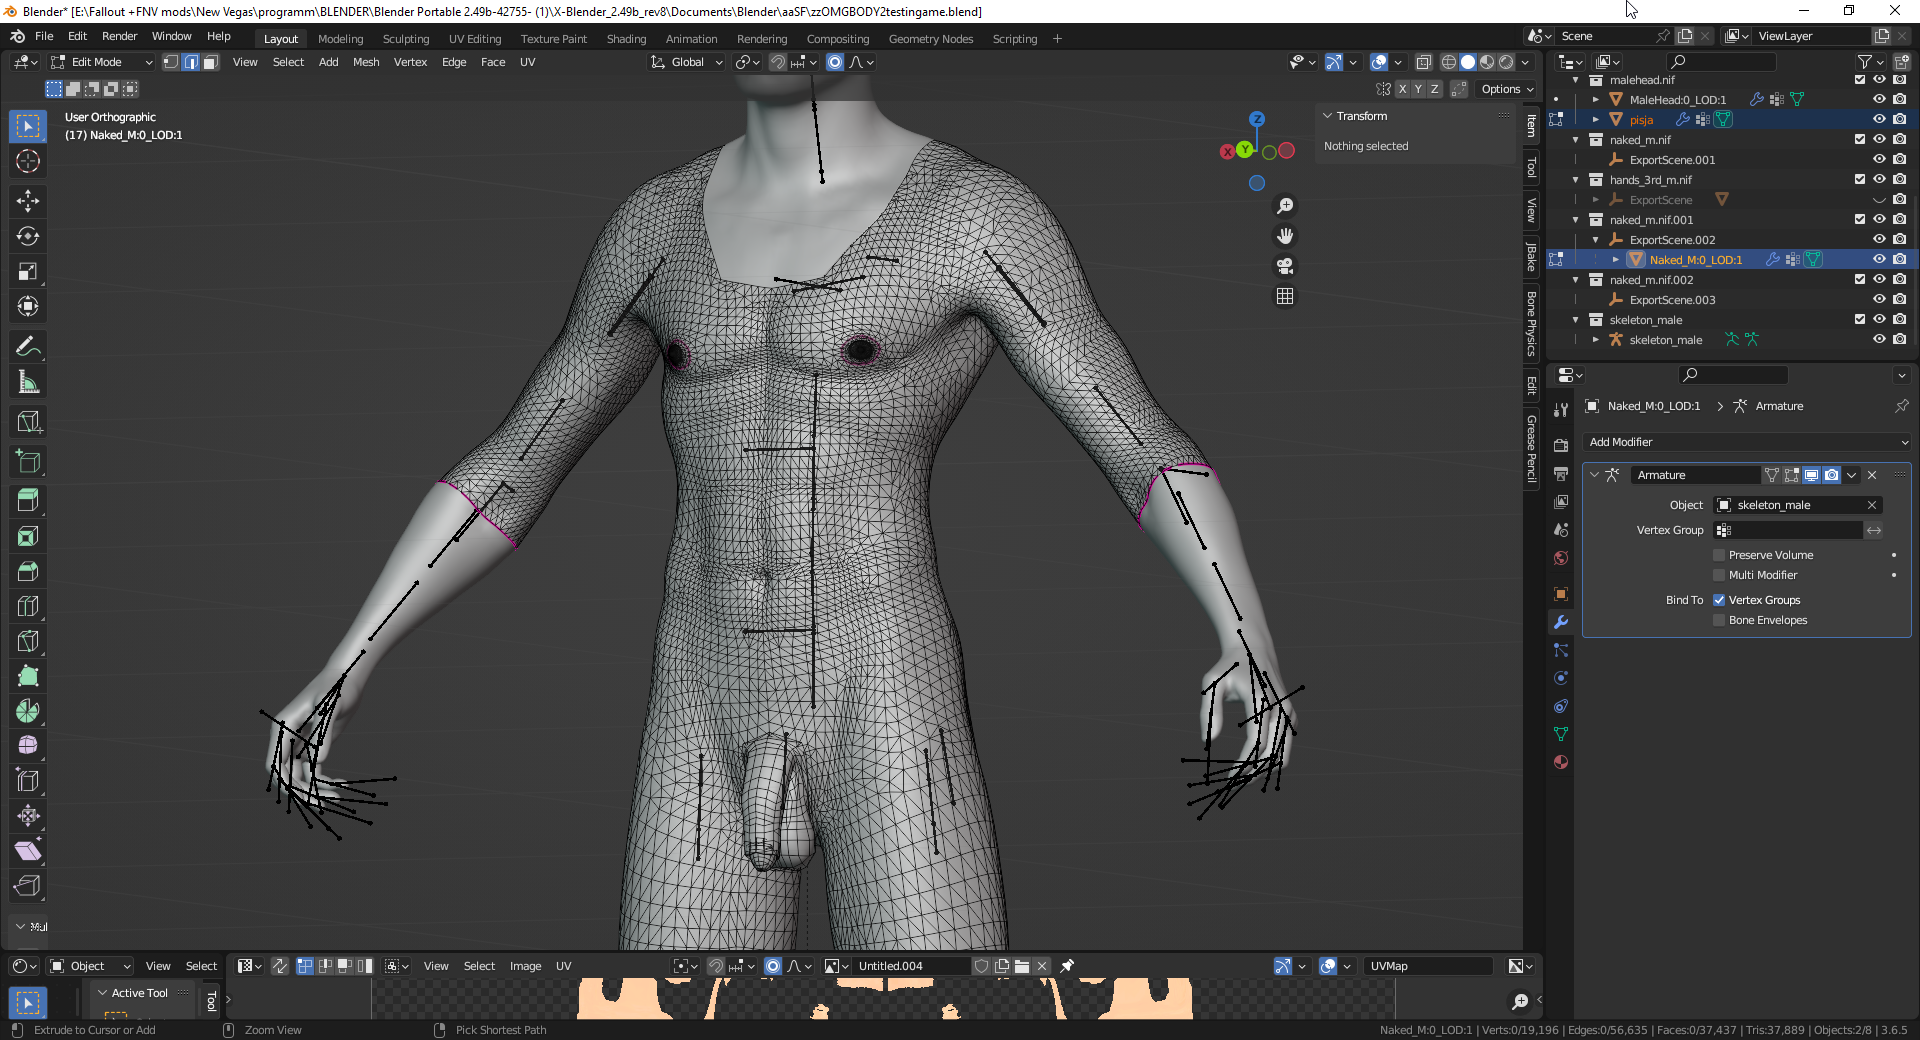Select ExportScene.002 in the outliner
Viewport: 1920px width, 1040px height.
click(x=1672, y=239)
